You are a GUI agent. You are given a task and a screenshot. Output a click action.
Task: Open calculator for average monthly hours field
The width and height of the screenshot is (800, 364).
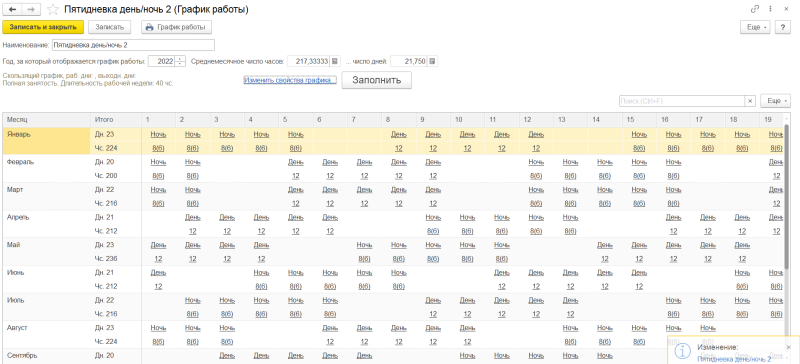point(335,61)
